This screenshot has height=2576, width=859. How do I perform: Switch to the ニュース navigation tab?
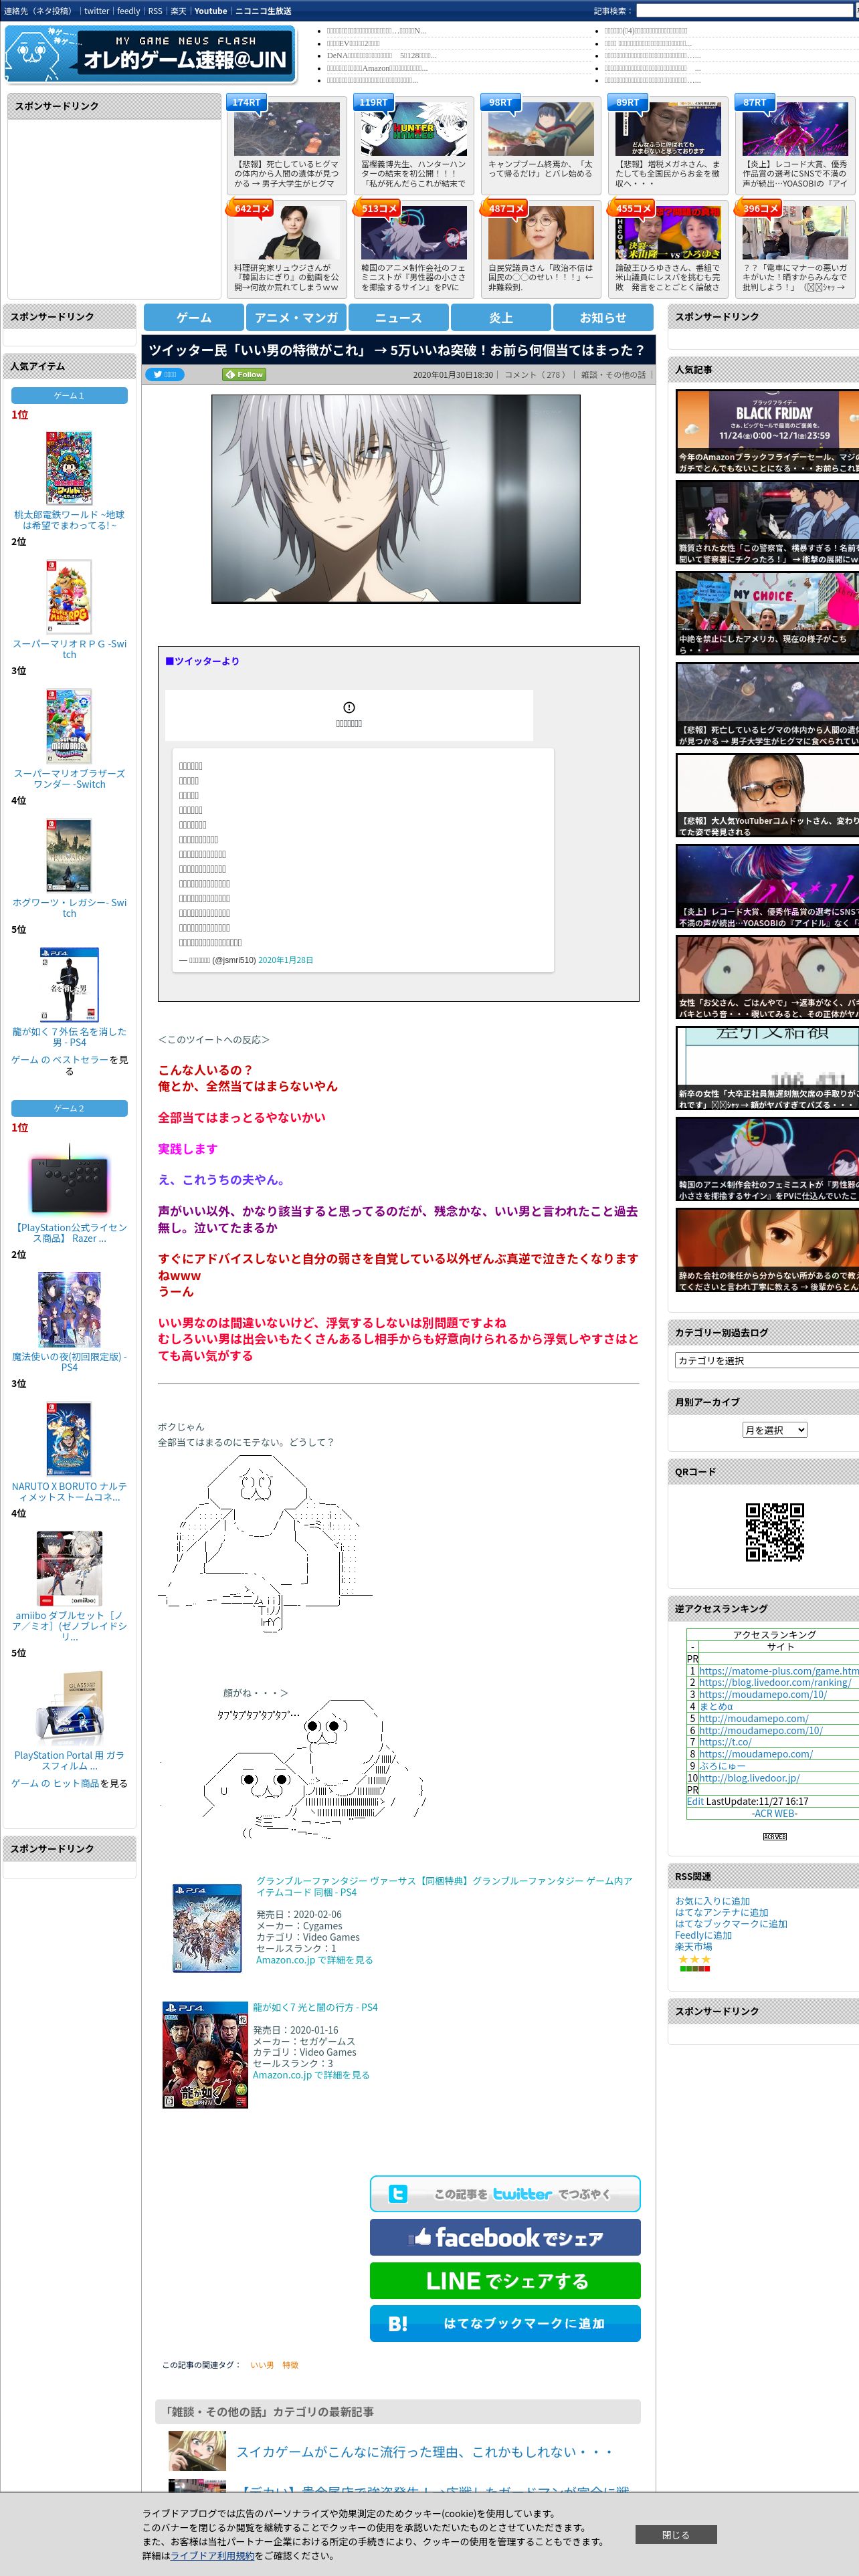[x=398, y=317]
